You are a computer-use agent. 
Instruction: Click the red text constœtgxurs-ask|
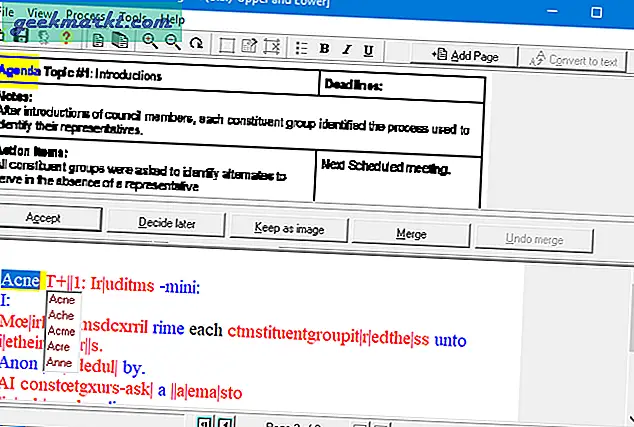pos(86,387)
